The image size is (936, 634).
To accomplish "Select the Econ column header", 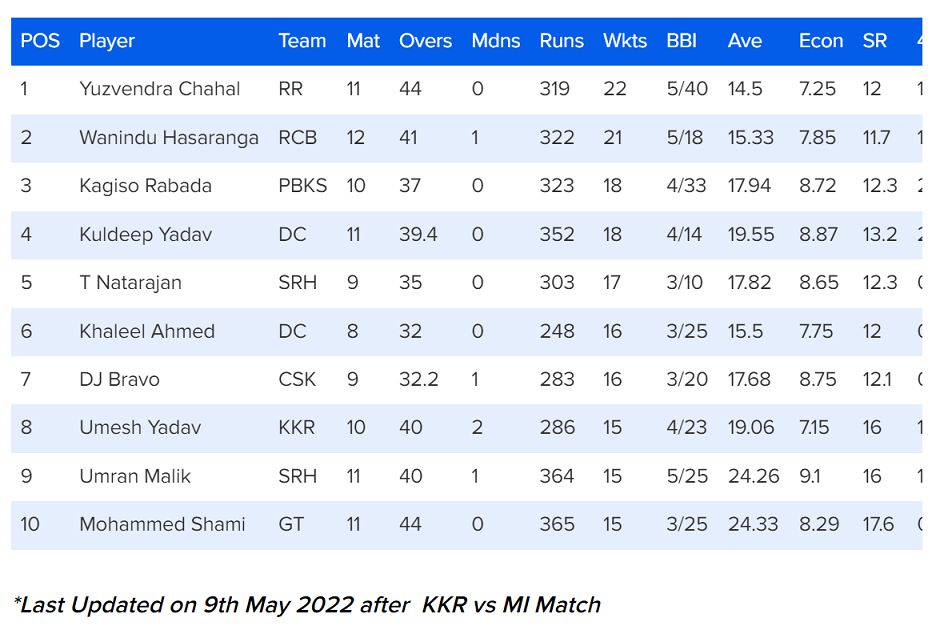I will [820, 41].
